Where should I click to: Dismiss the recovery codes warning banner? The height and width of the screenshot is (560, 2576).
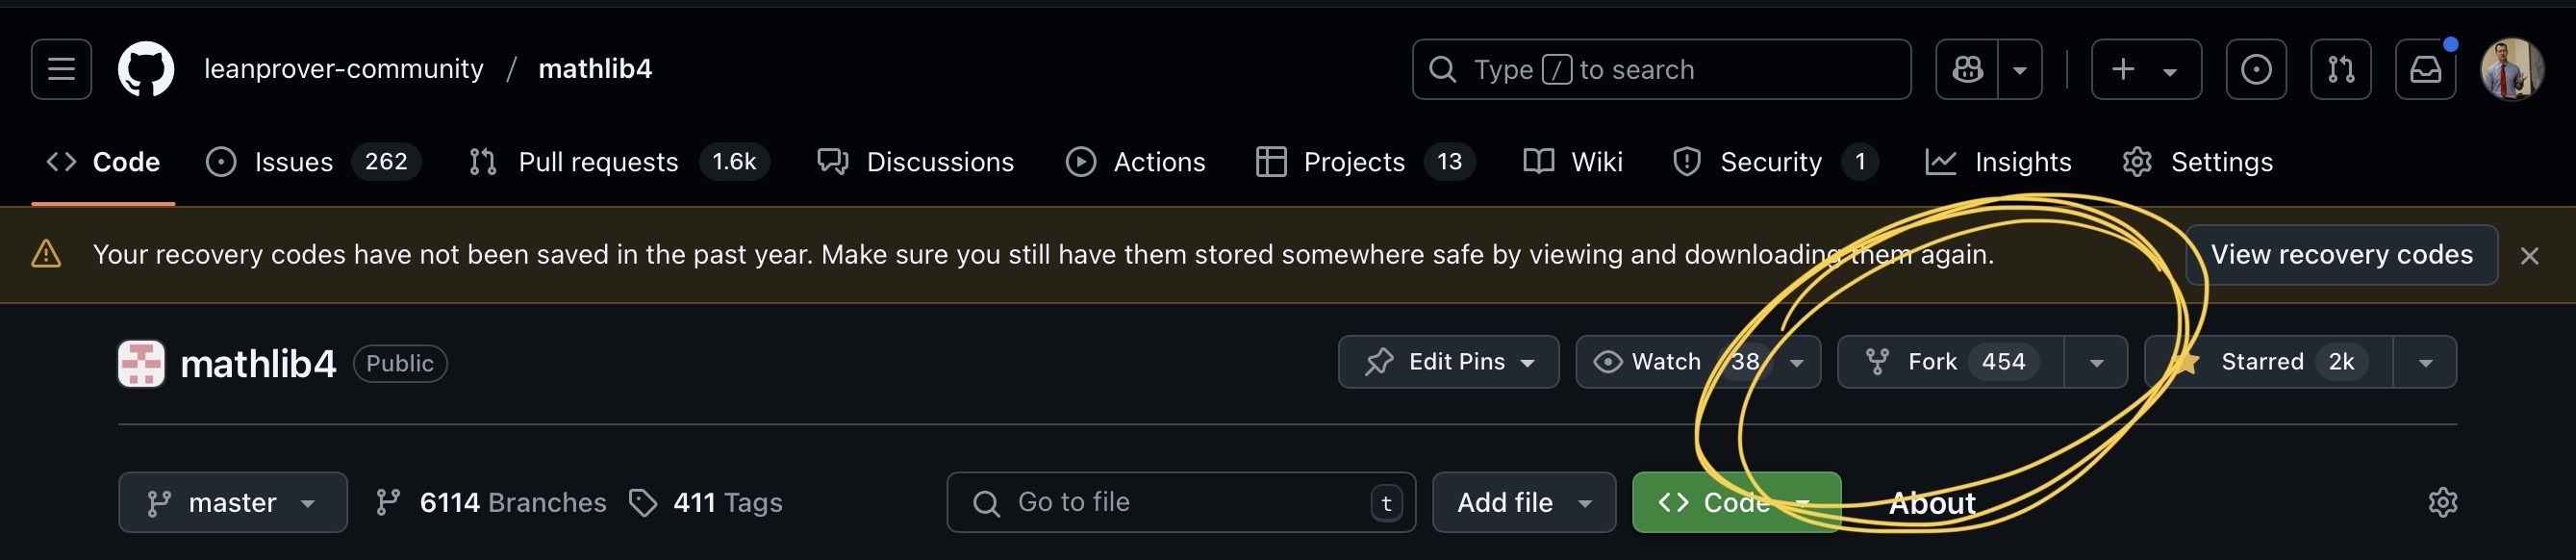(x=2529, y=256)
